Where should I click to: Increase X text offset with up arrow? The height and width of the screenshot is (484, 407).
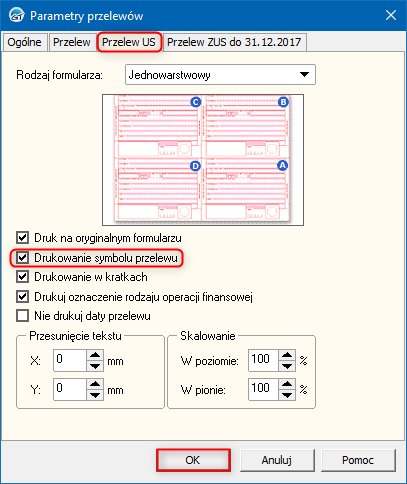click(95, 355)
